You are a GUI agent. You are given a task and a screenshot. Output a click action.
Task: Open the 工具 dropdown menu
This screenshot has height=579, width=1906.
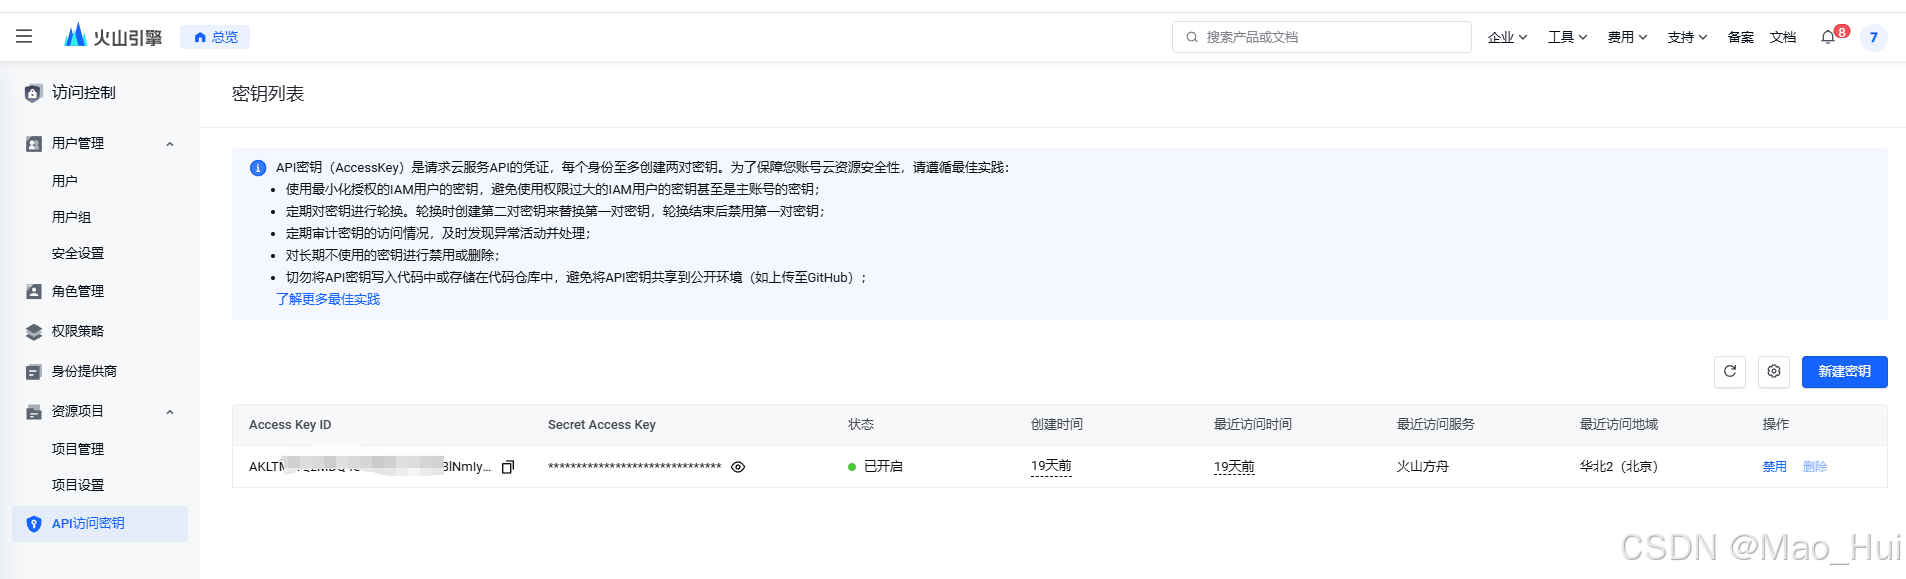[x=1567, y=37]
